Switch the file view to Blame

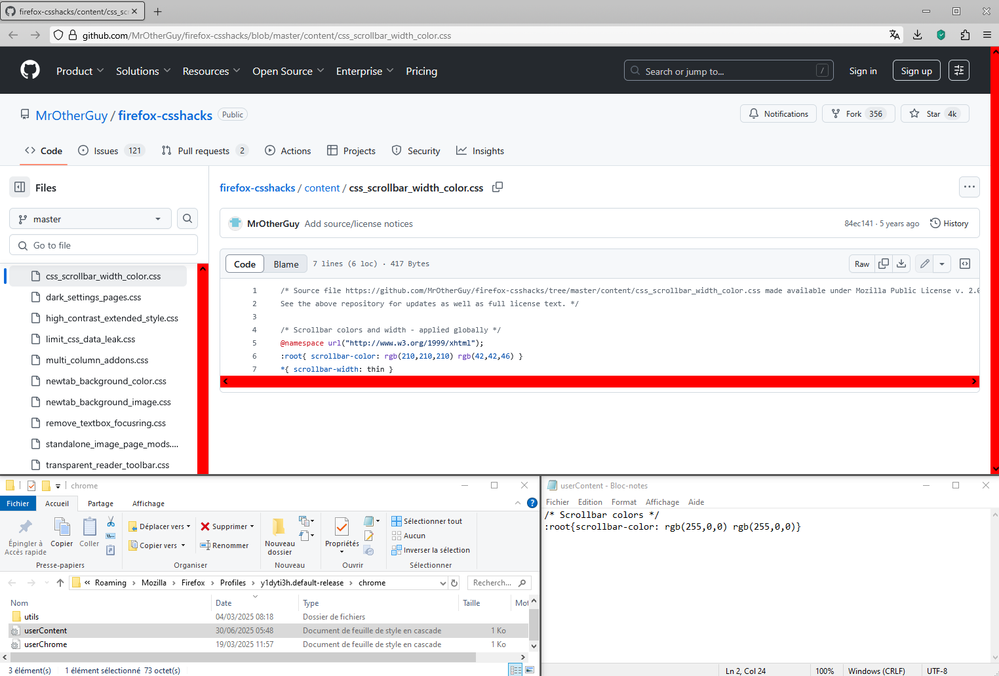coord(286,264)
